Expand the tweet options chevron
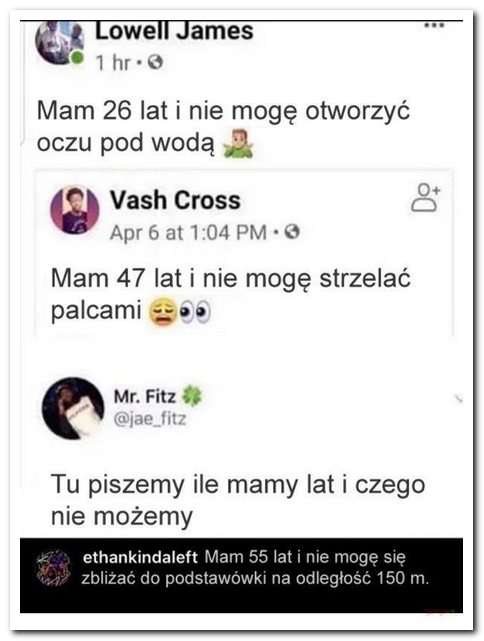The width and height of the screenshot is (484, 641). click(x=458, y=398)
